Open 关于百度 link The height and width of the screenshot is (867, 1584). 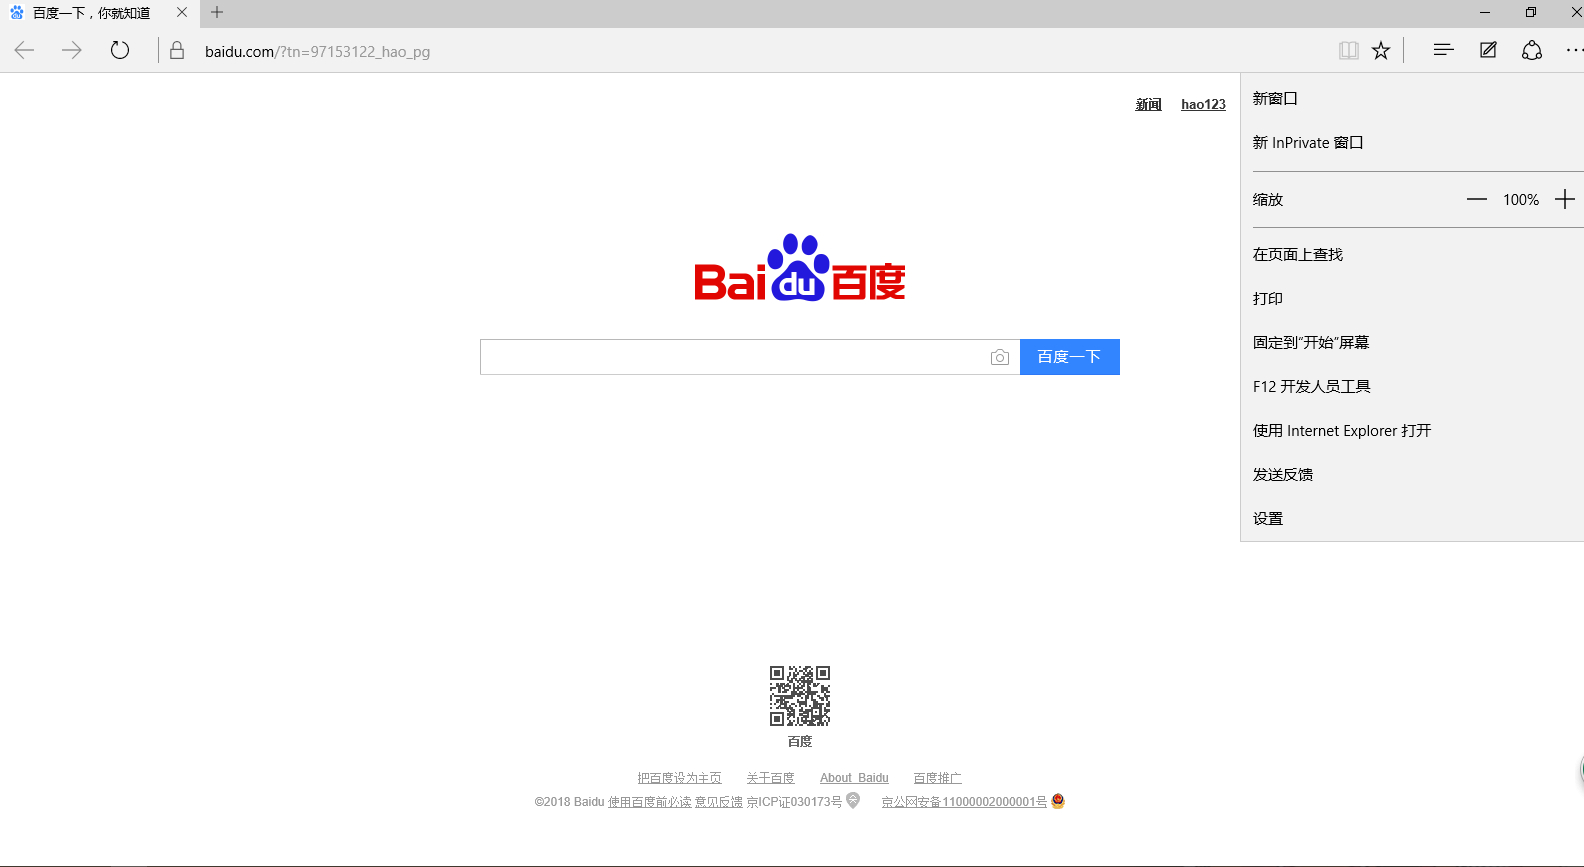[770, 778]
